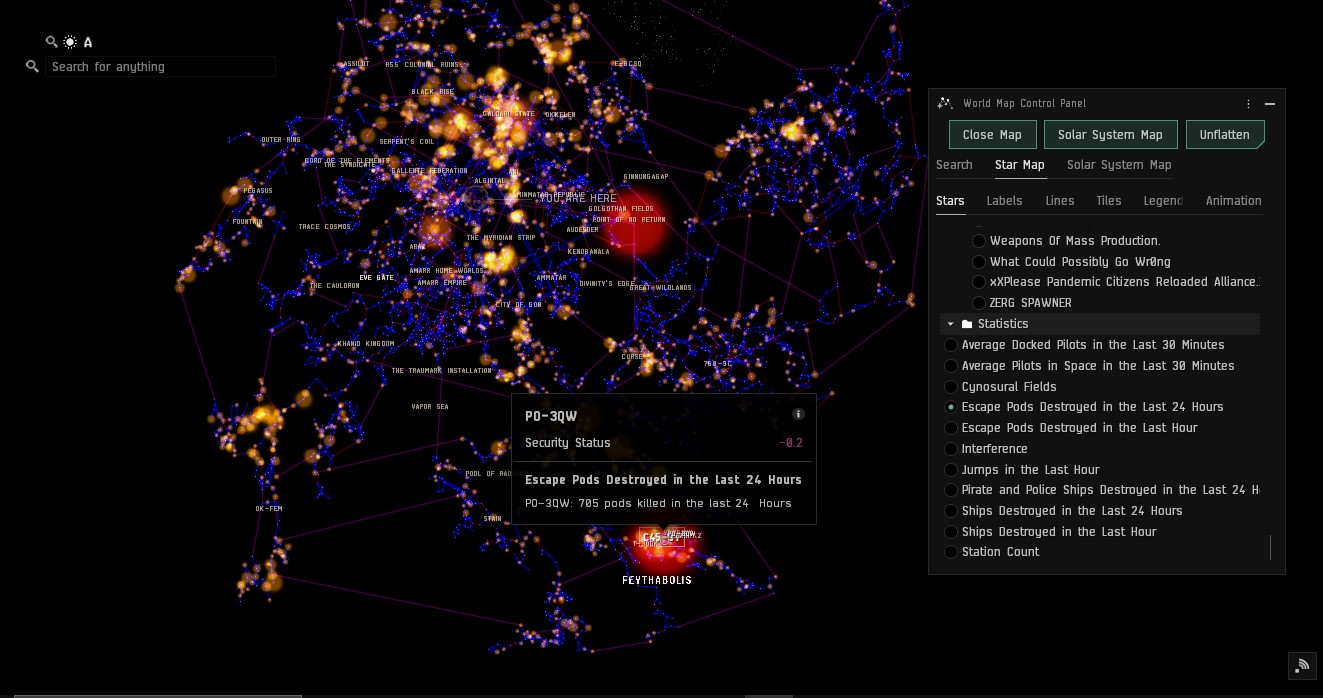Viewport: 1323px width, 698px height.
Task: Click the Unflatten button
Action: [x=1225, y=135]
